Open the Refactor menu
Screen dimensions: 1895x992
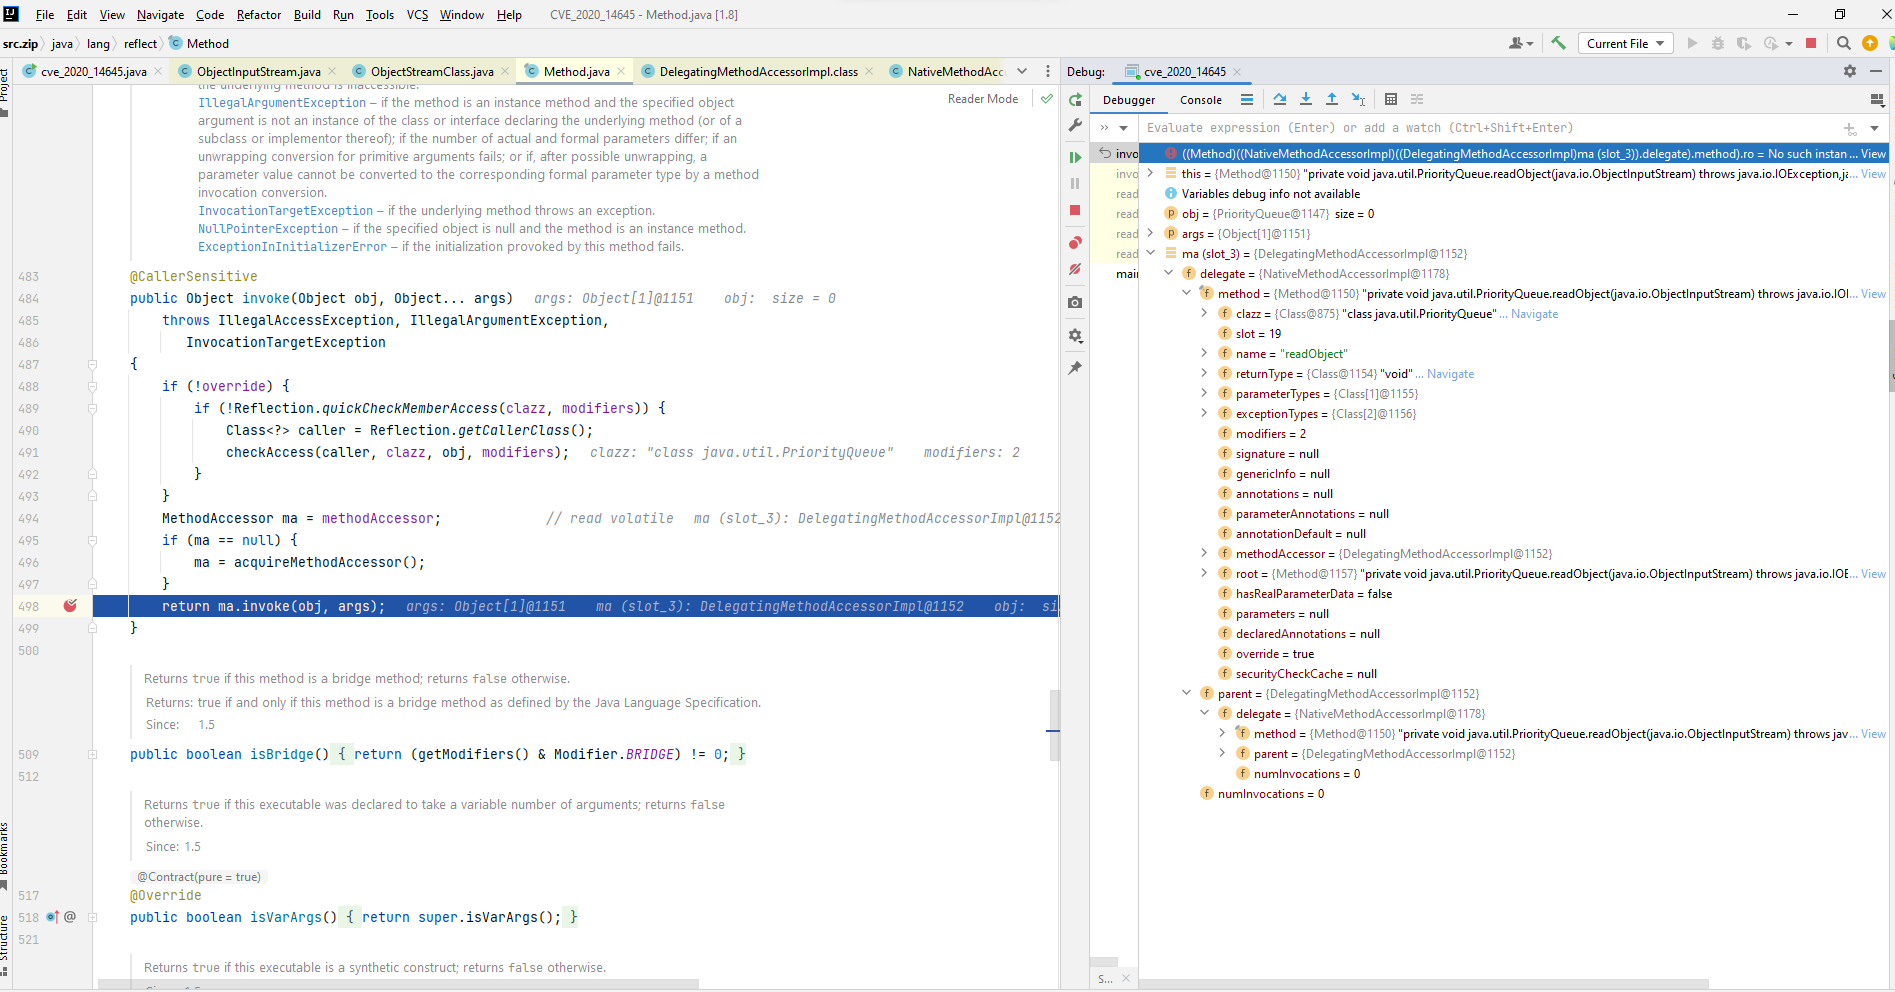259,14
